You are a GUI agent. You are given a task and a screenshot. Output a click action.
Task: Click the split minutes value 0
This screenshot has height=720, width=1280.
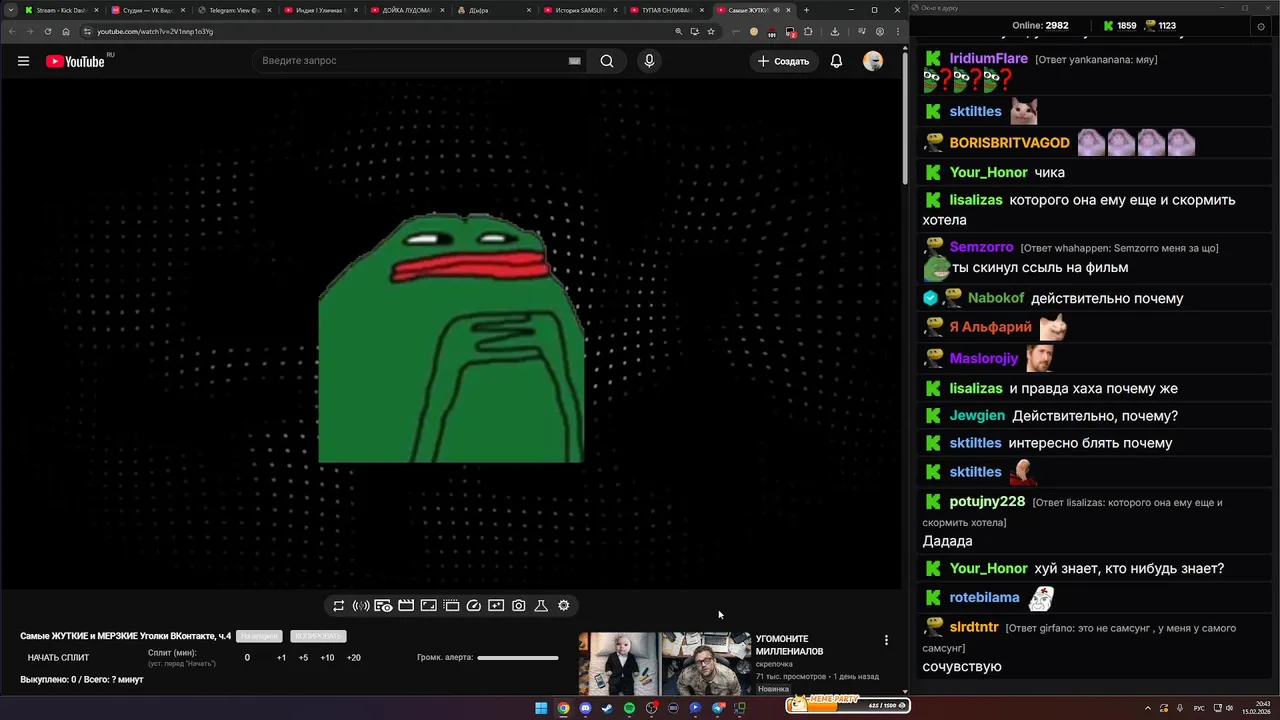247,658
